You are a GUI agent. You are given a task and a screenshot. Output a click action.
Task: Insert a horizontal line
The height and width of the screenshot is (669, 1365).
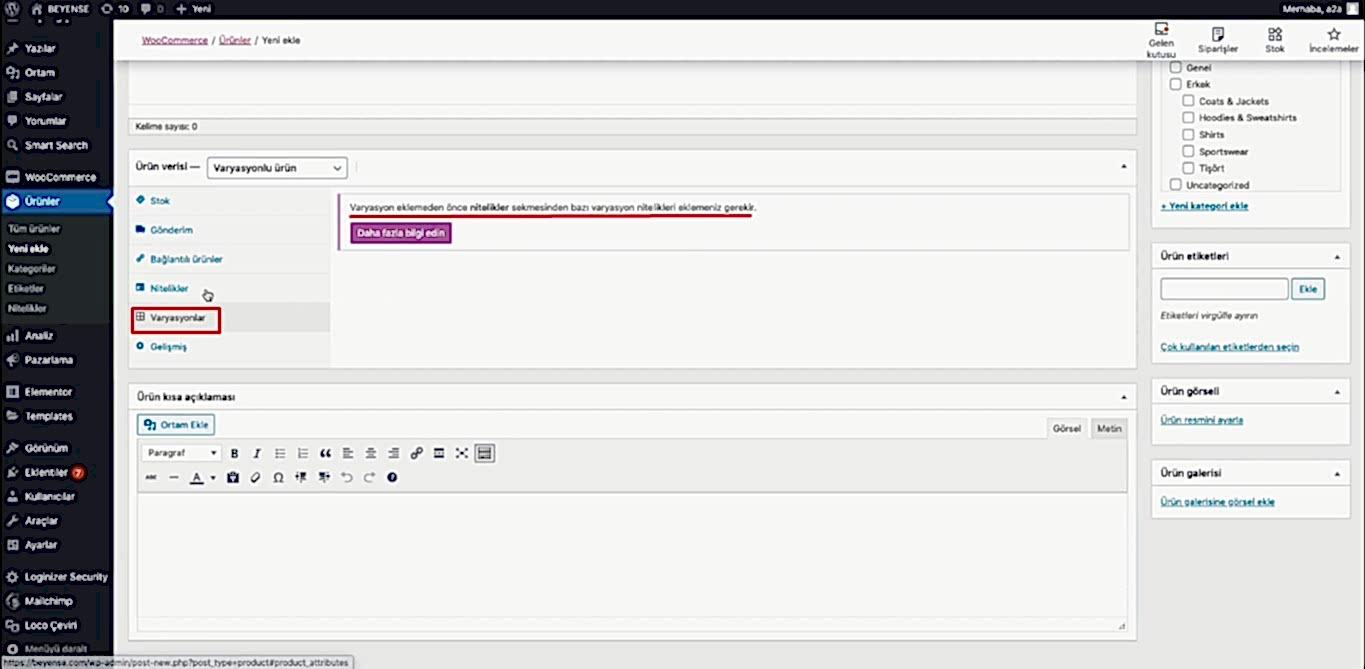click(x=174, y=478)
